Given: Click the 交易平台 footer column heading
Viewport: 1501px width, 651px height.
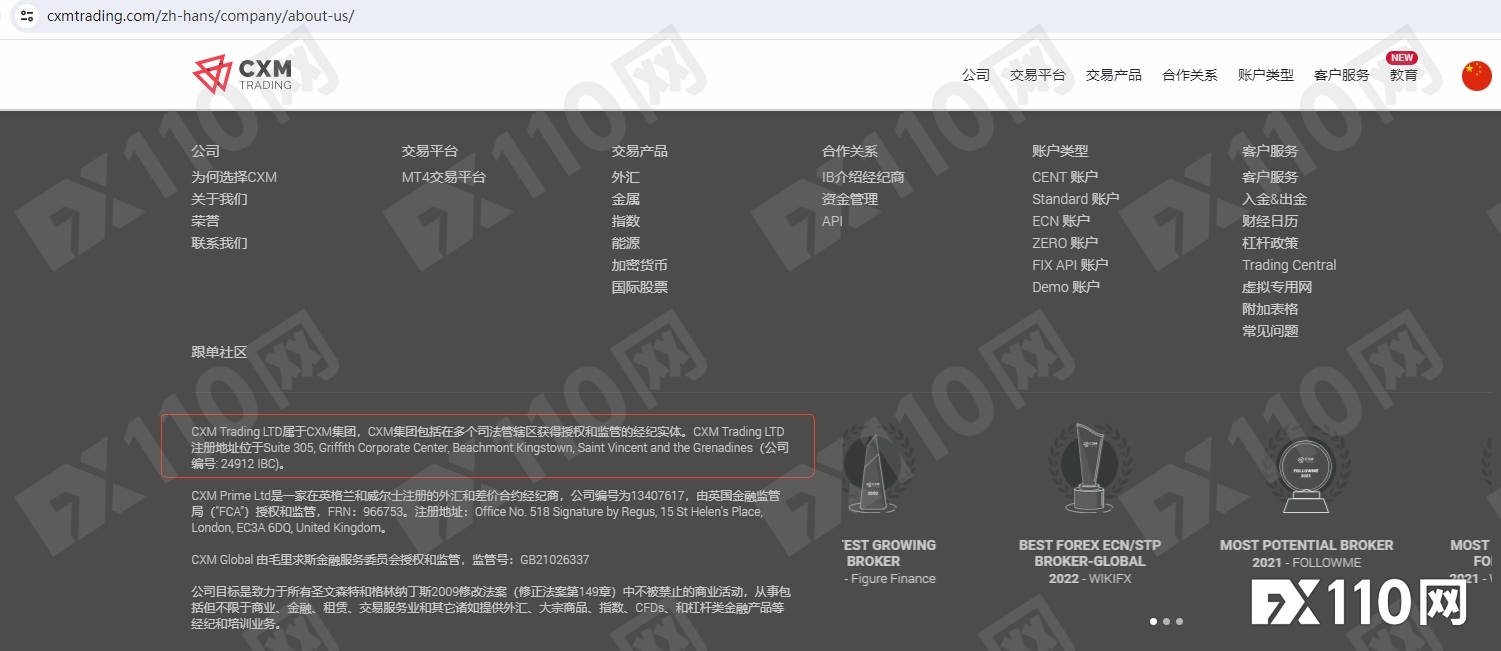Looking at the screenshot, I should point(430,151).
